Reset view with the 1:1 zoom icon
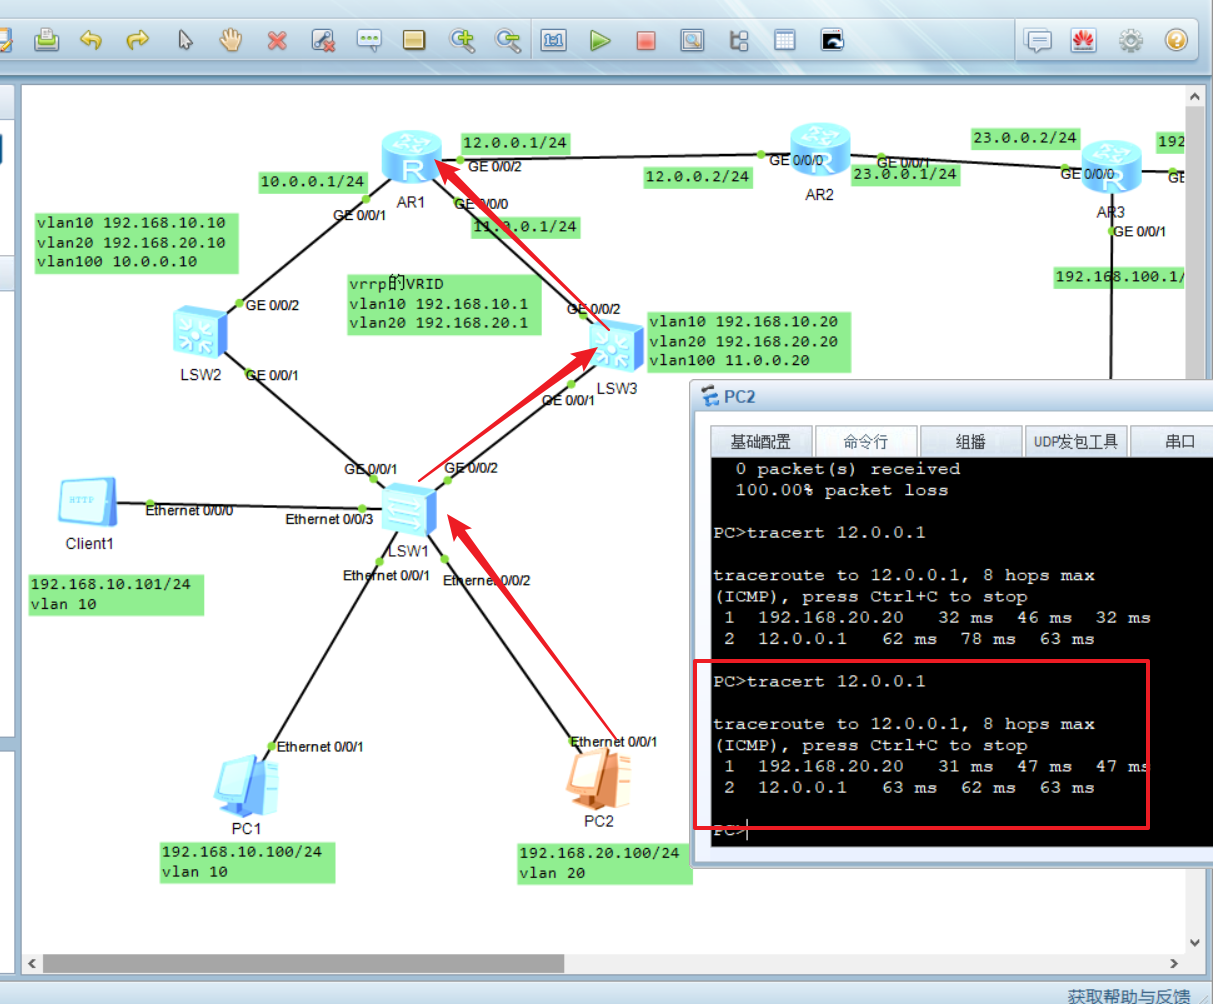The height and width of the screenshot is (1004, 1213). click(554, 40)
